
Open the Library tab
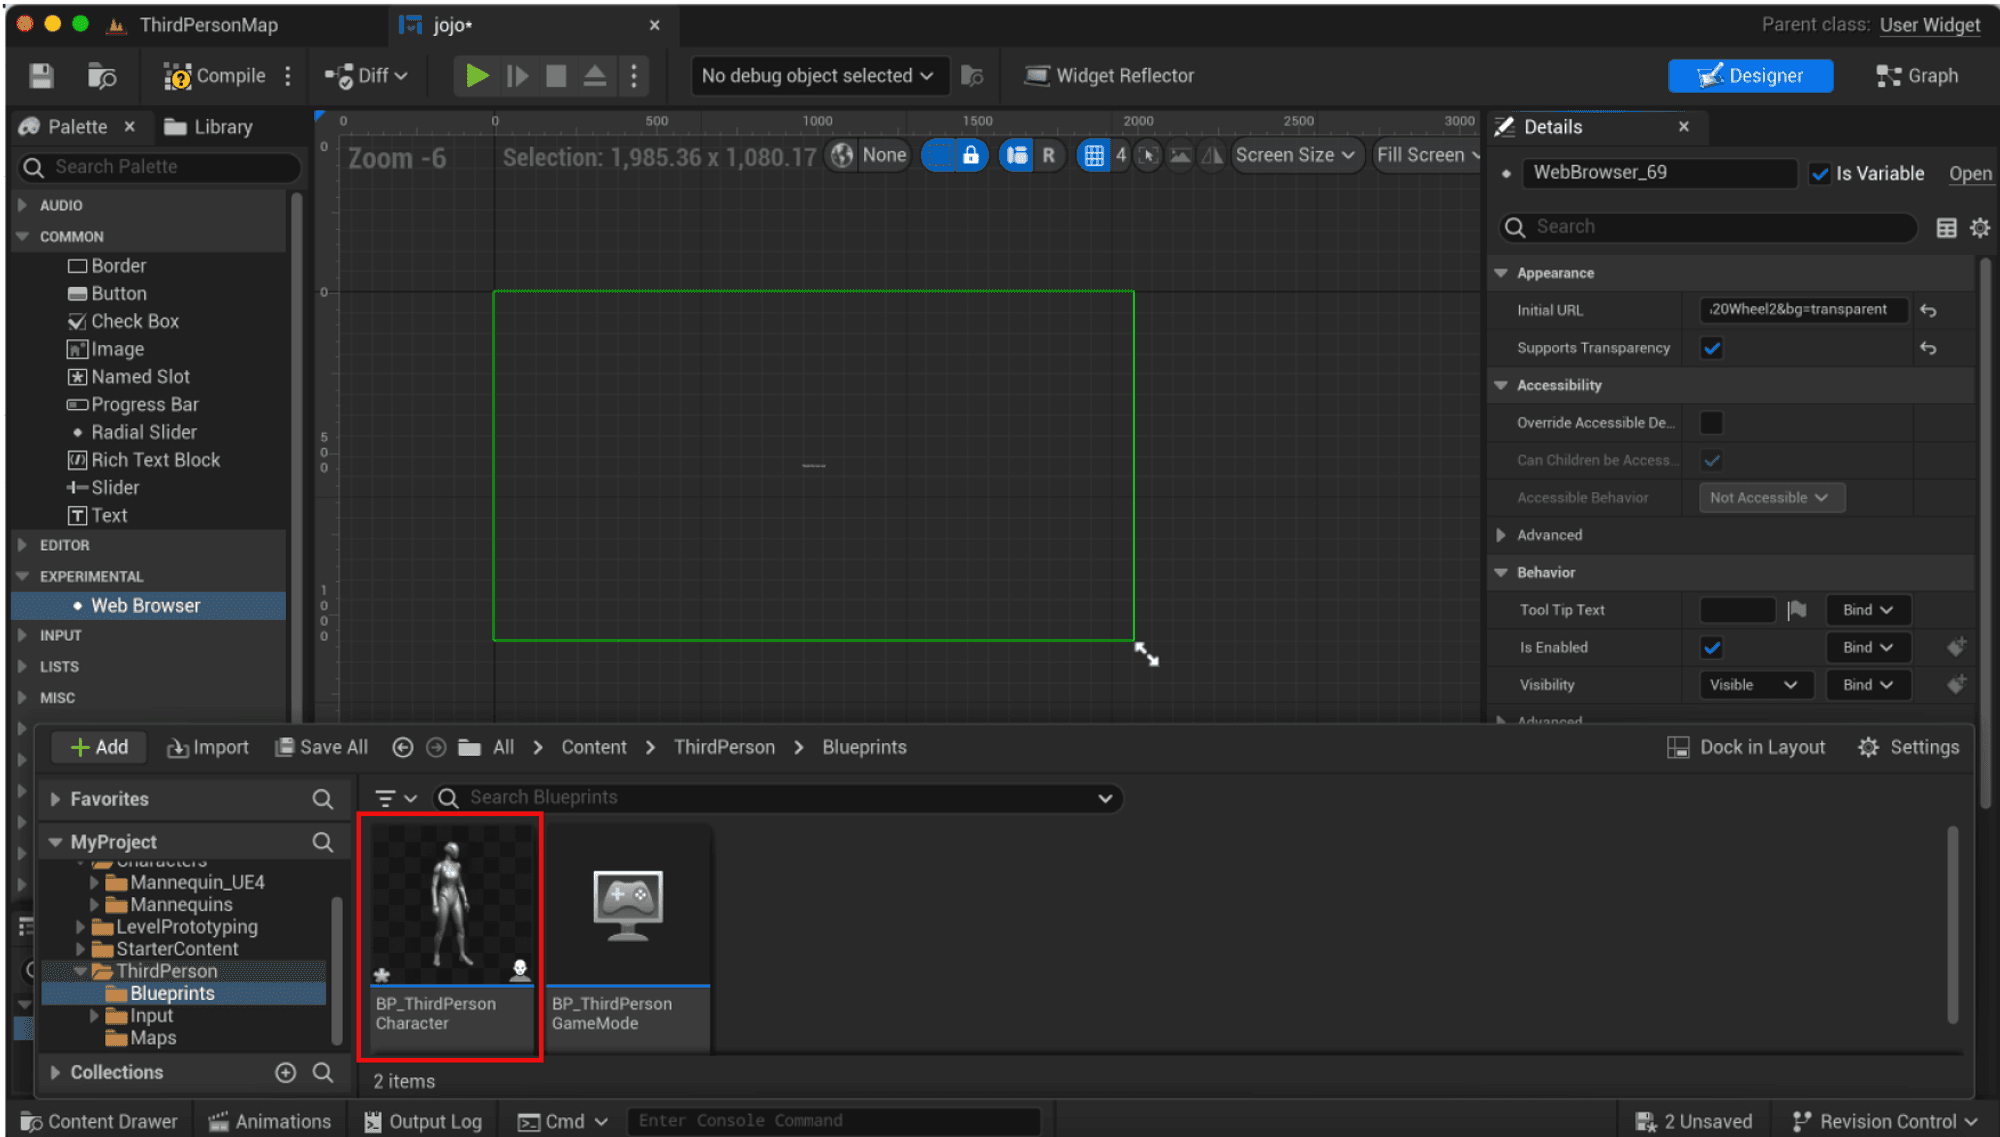tap(208, 127)
